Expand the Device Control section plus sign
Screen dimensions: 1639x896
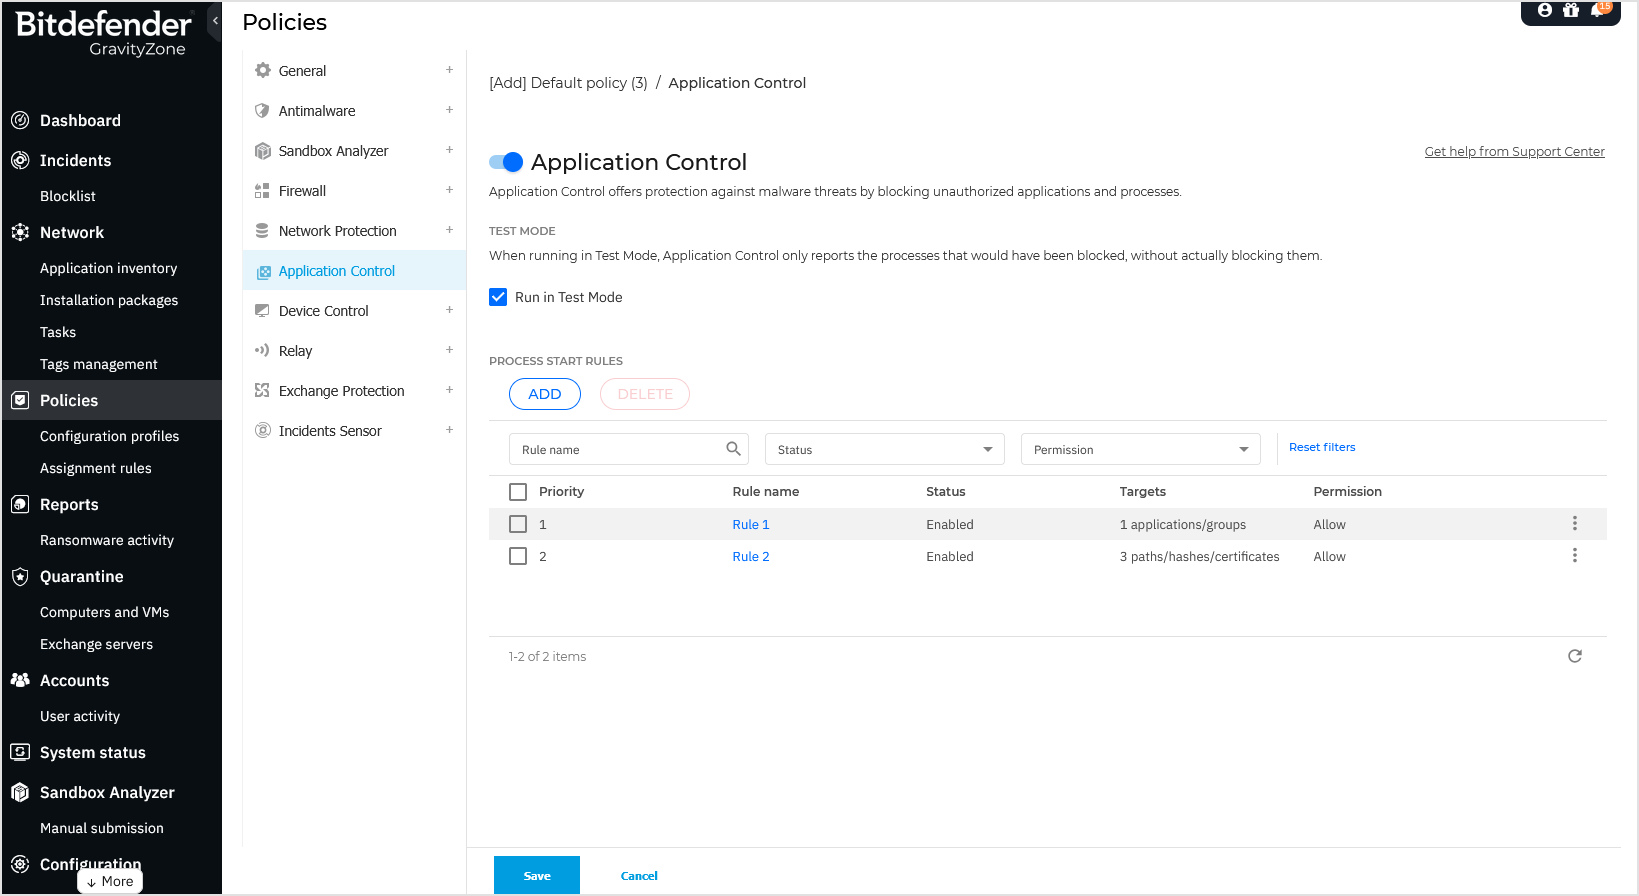click(449, 310)
